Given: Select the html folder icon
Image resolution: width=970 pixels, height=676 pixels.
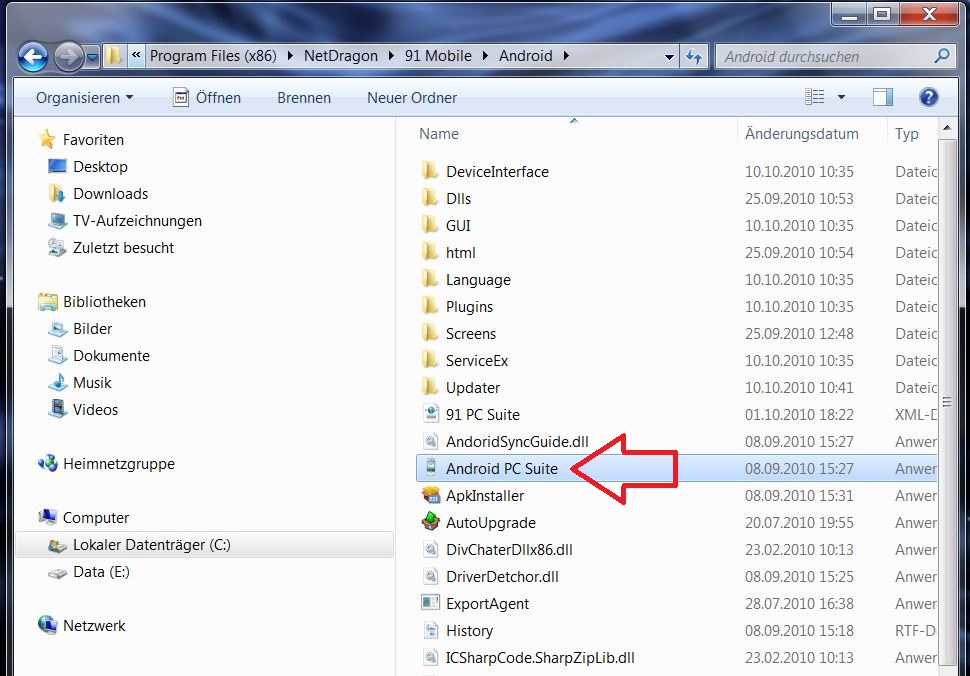Looking at the screenshot, I should 430,252.
